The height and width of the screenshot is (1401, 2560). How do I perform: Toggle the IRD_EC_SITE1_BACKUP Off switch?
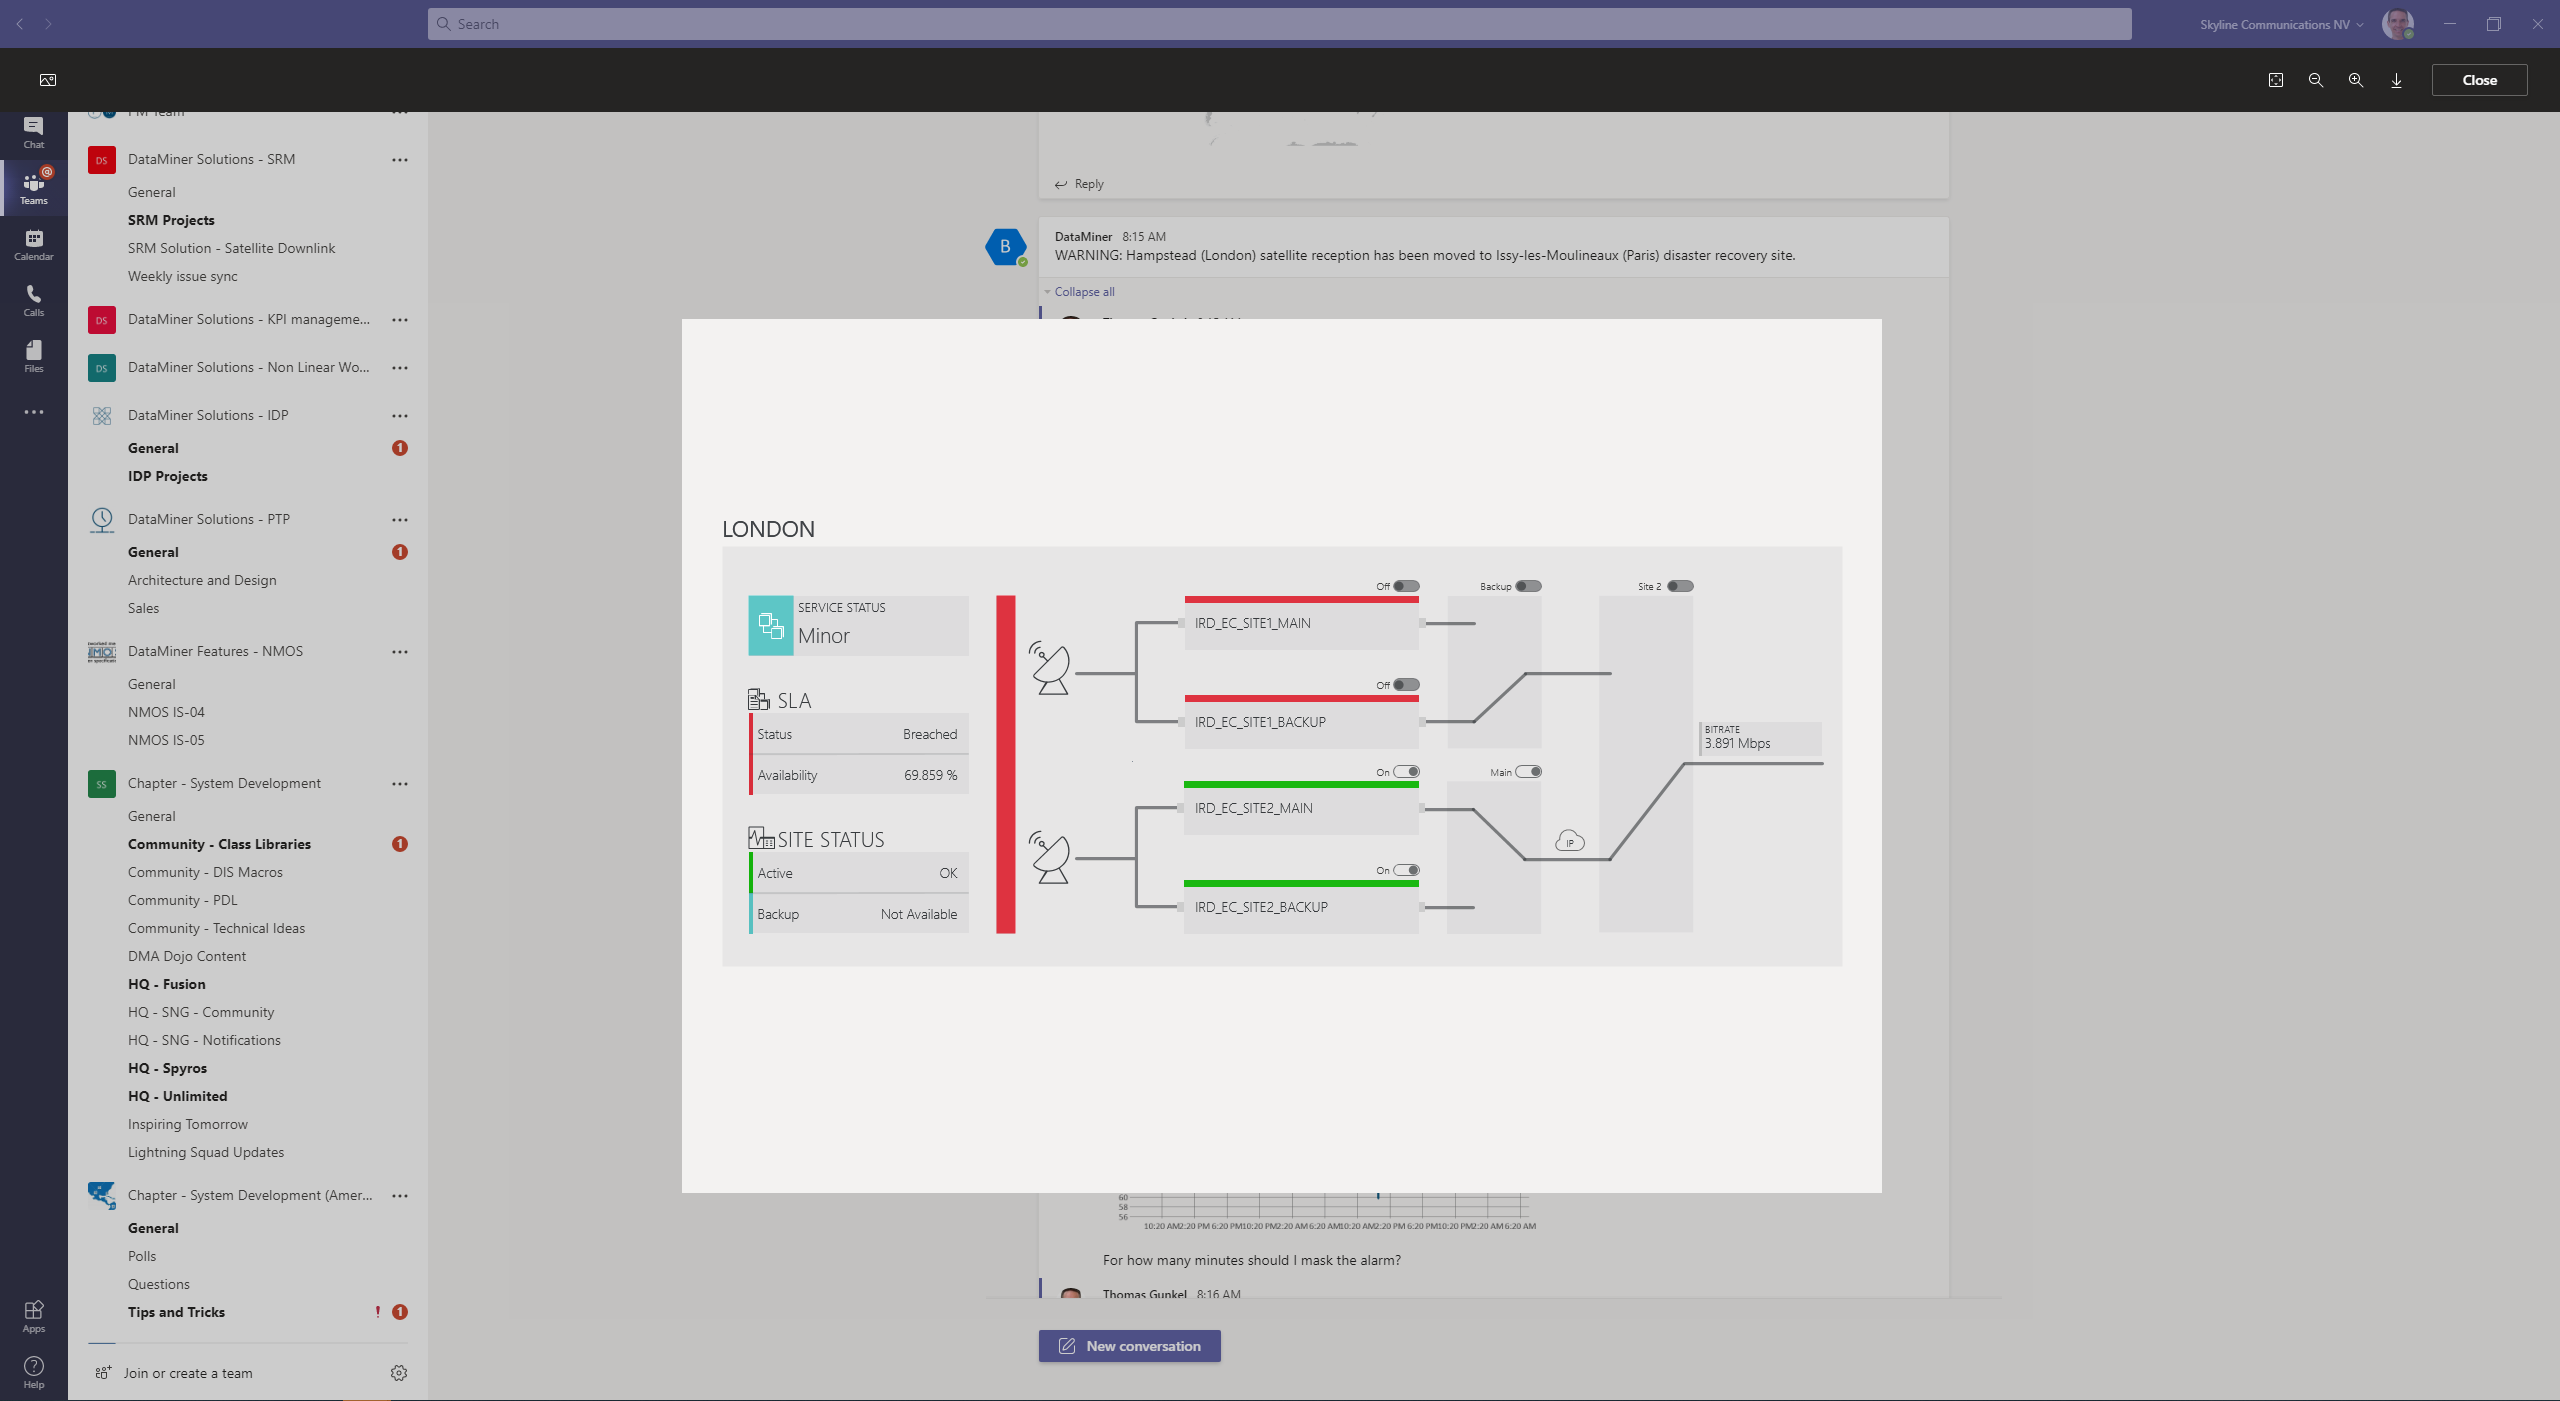pos(1406,685)
